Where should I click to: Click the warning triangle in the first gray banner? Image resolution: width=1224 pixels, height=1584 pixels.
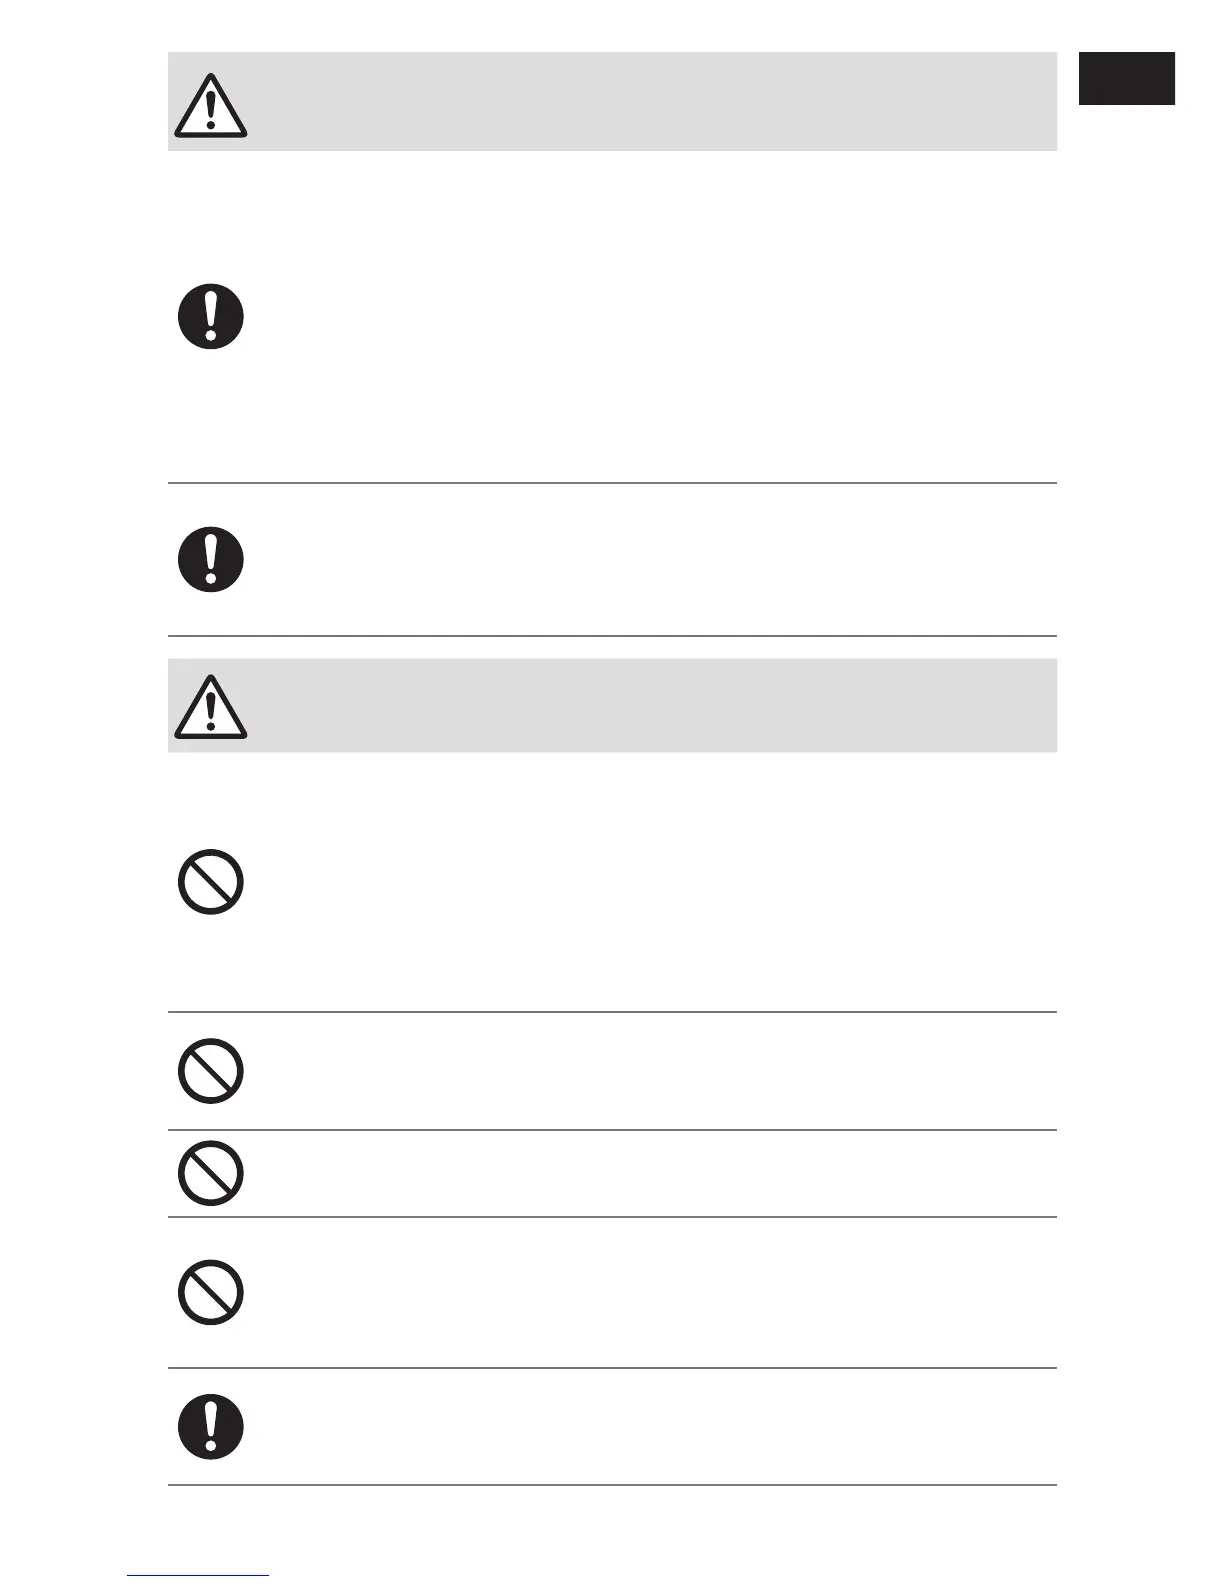[211, 105]
